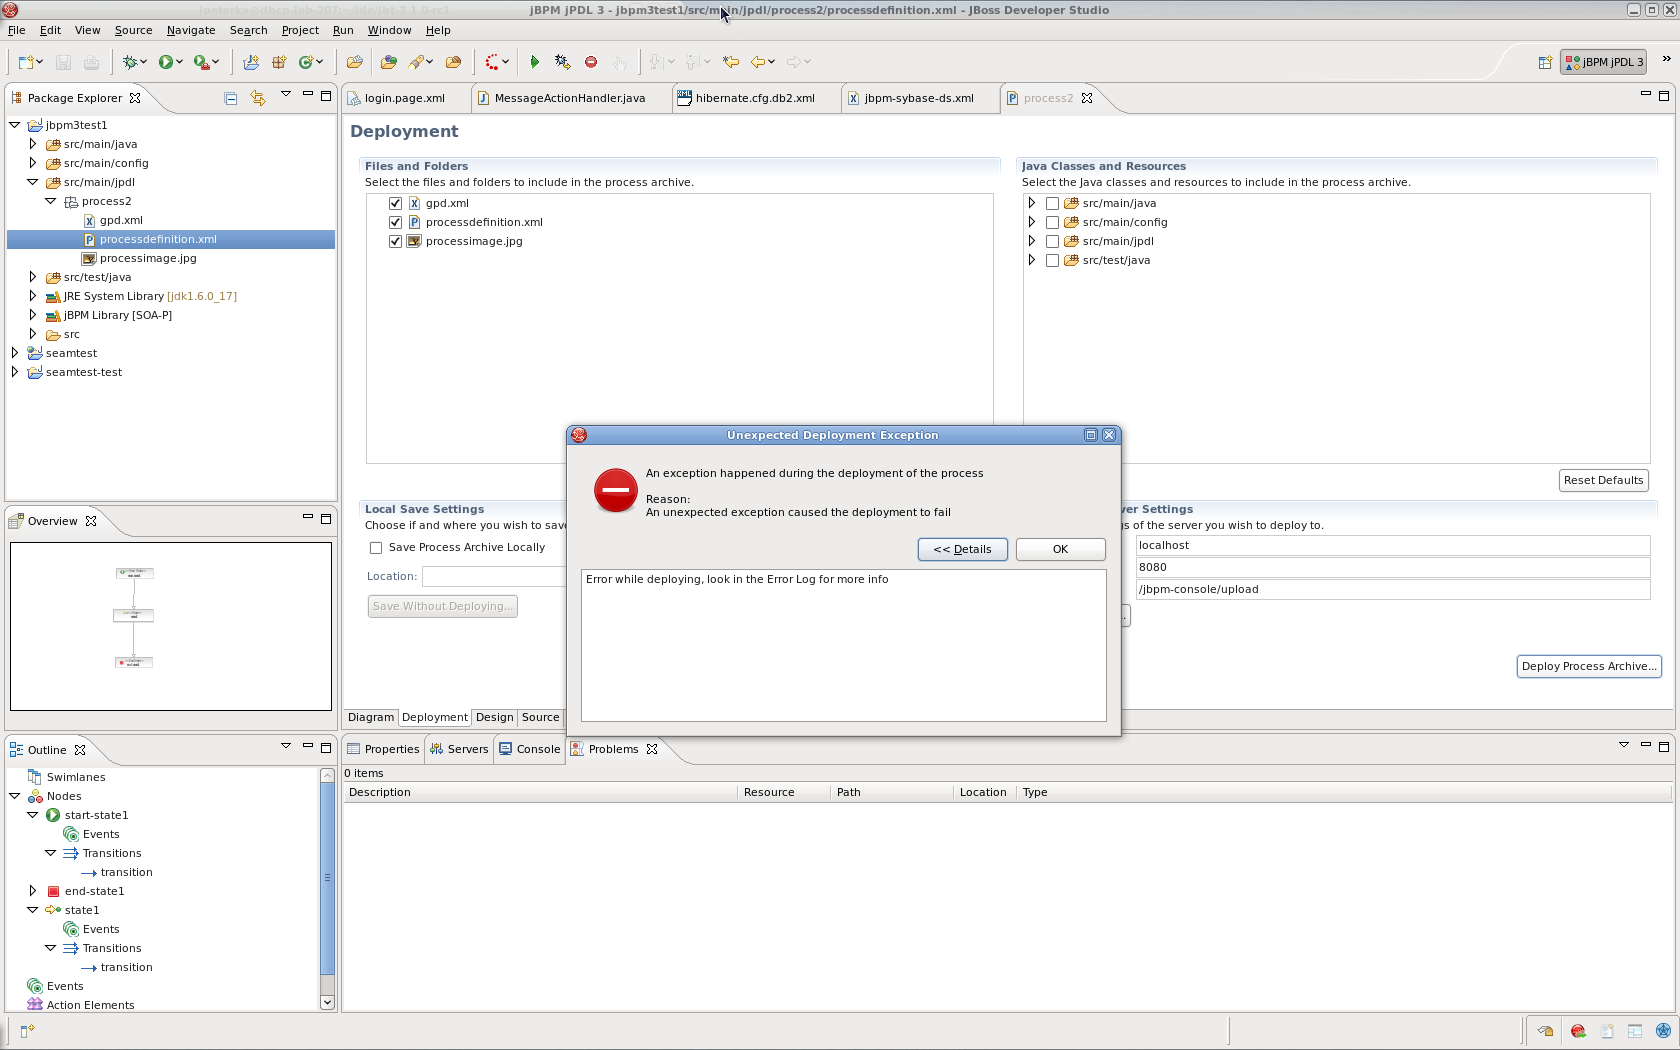
Task: Expand the seamtest project node
Action: pyautogui.click(x=15, y=353)
